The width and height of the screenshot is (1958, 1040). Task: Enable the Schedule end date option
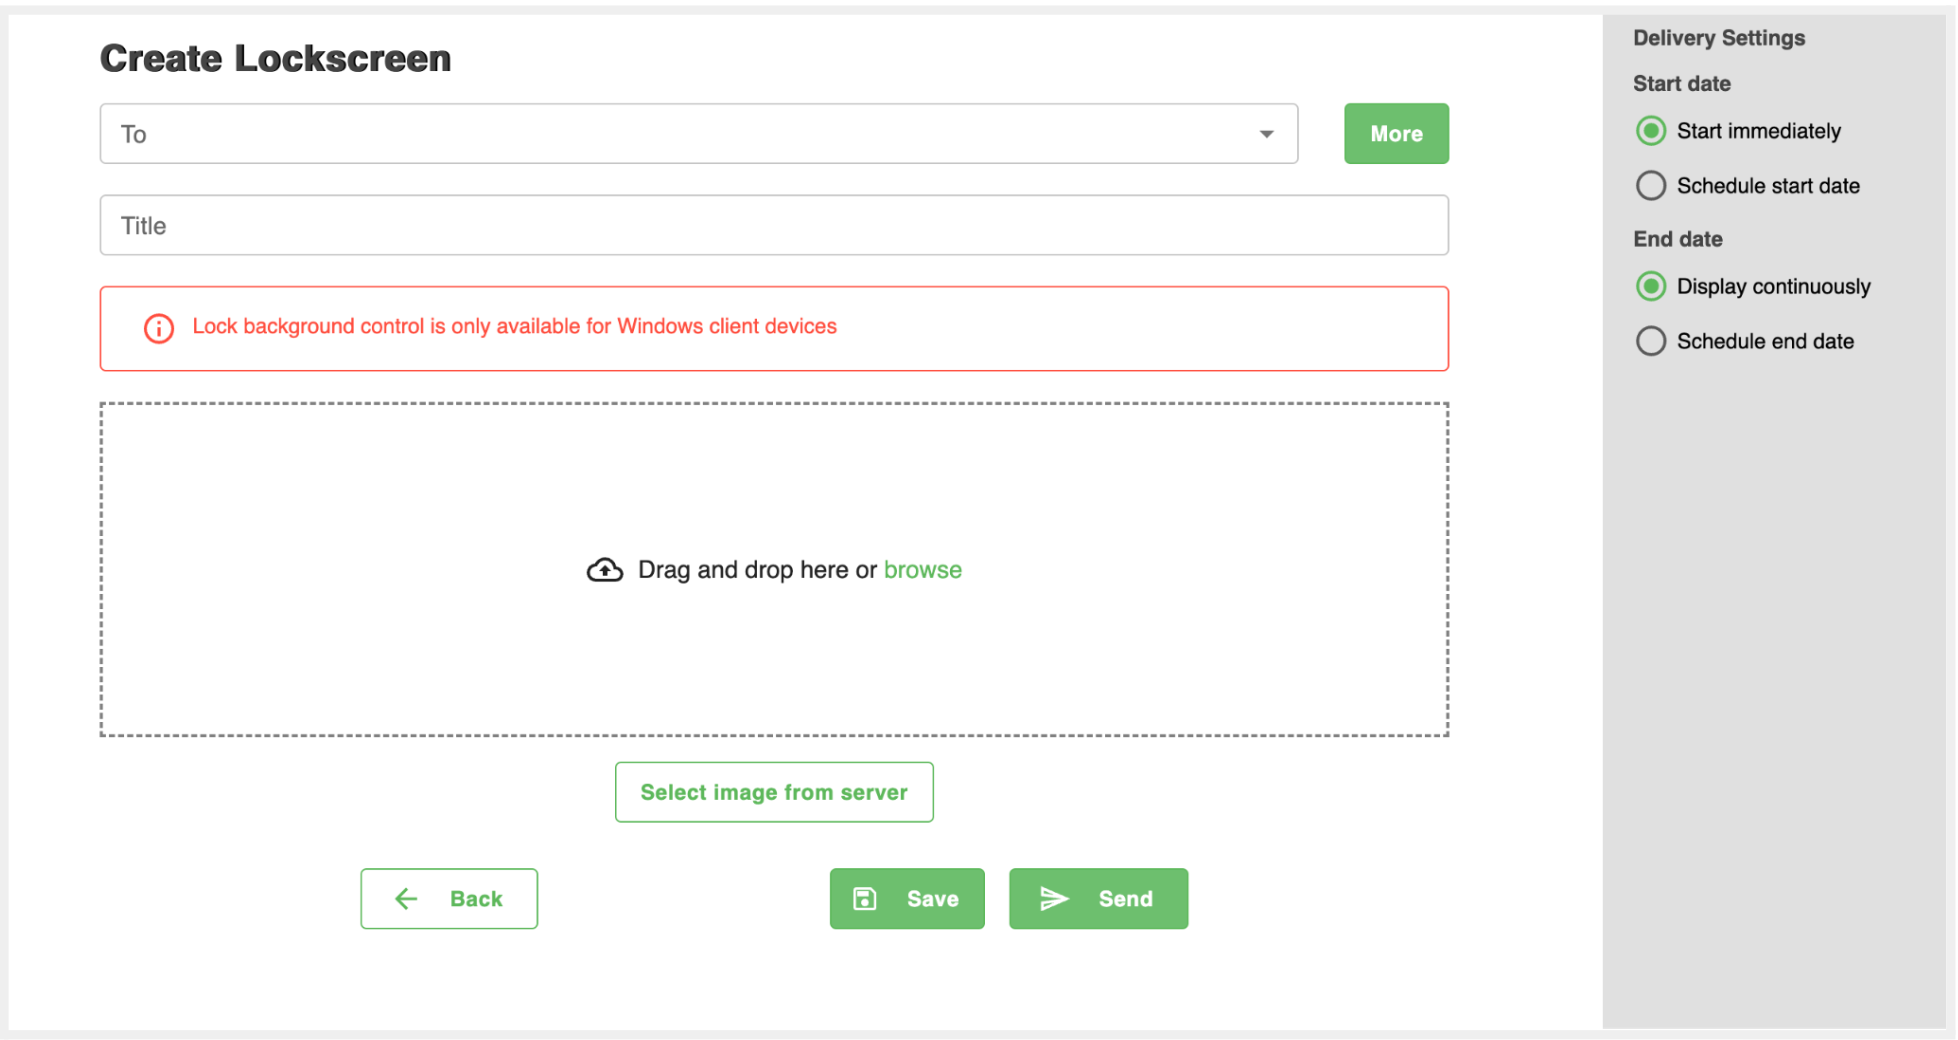click(1650, 341)
